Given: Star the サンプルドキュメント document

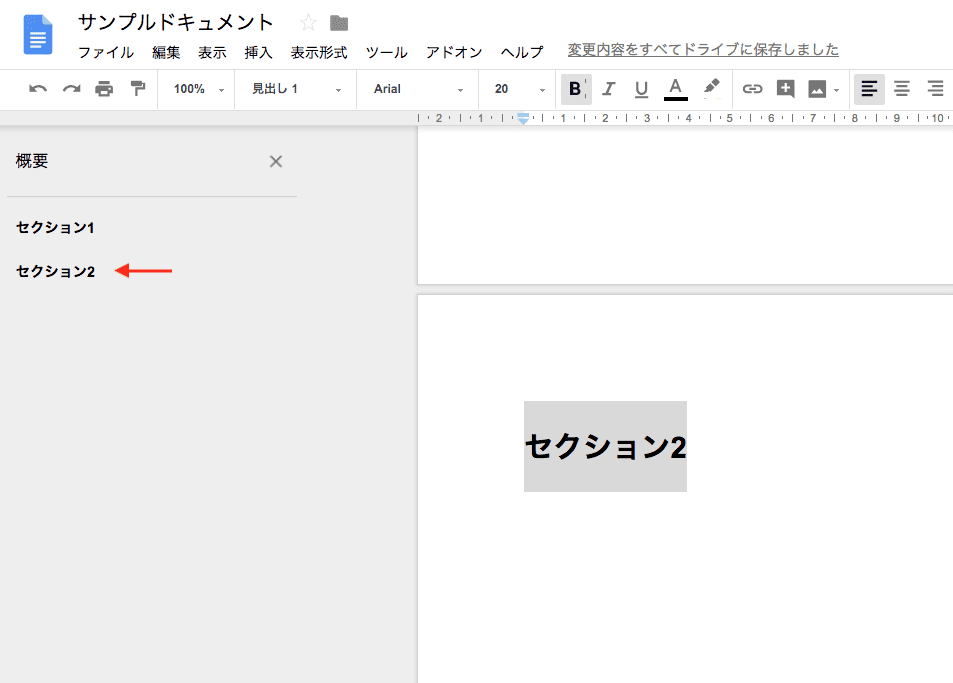Looking at the screenshot, I should click(308, 23).
